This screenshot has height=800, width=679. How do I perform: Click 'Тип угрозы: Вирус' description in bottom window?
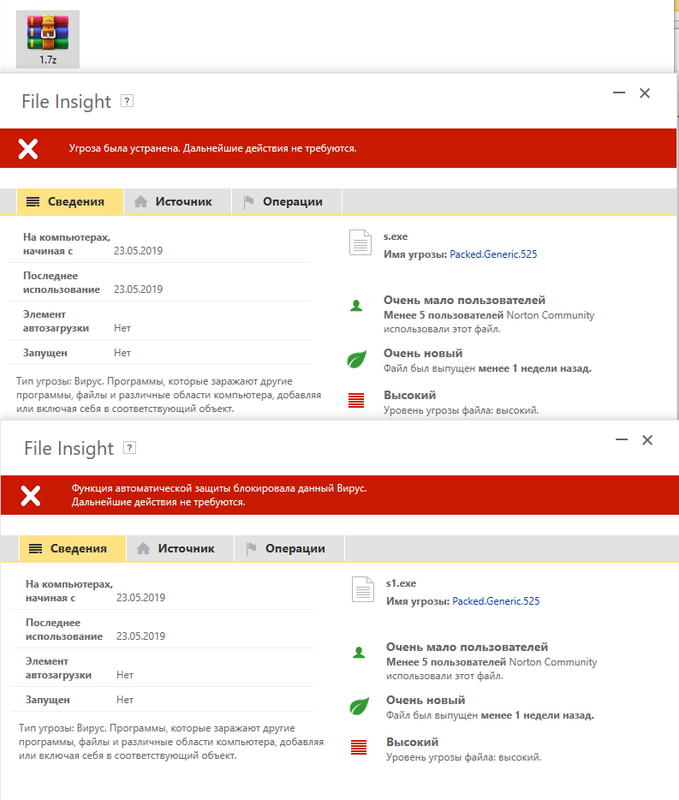point(171,742)
